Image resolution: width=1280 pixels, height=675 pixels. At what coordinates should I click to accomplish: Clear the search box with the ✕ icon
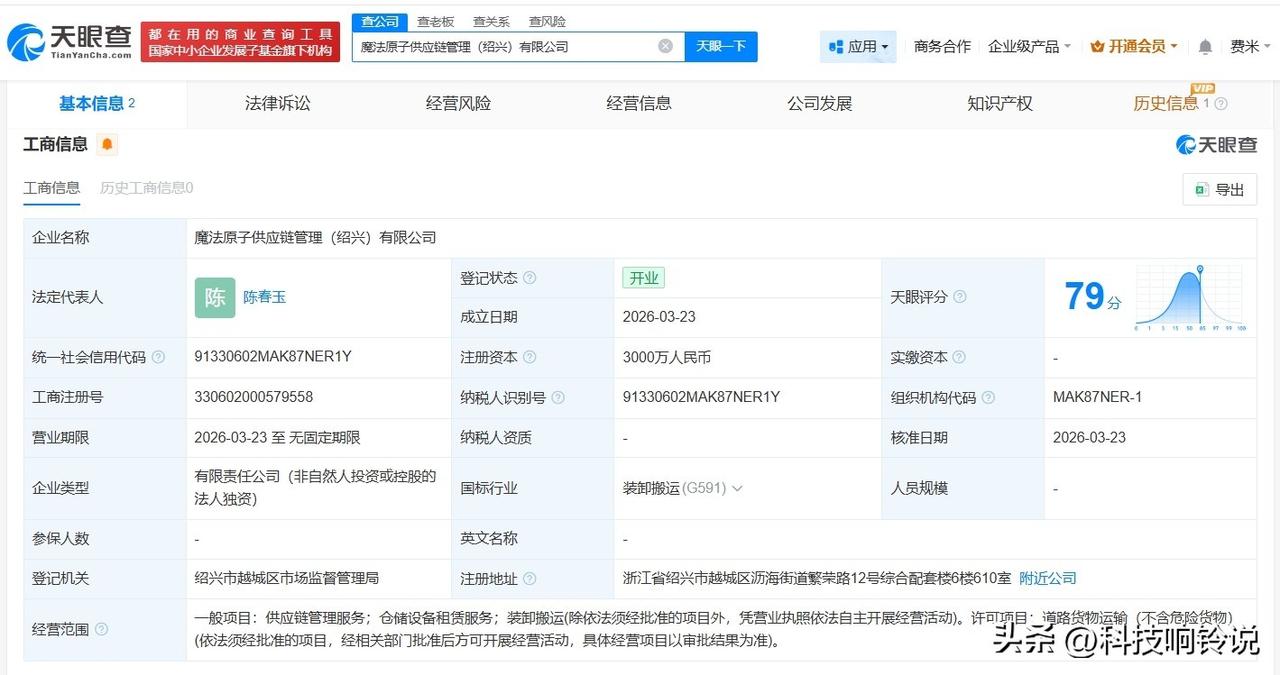click(x=664, y=46)
